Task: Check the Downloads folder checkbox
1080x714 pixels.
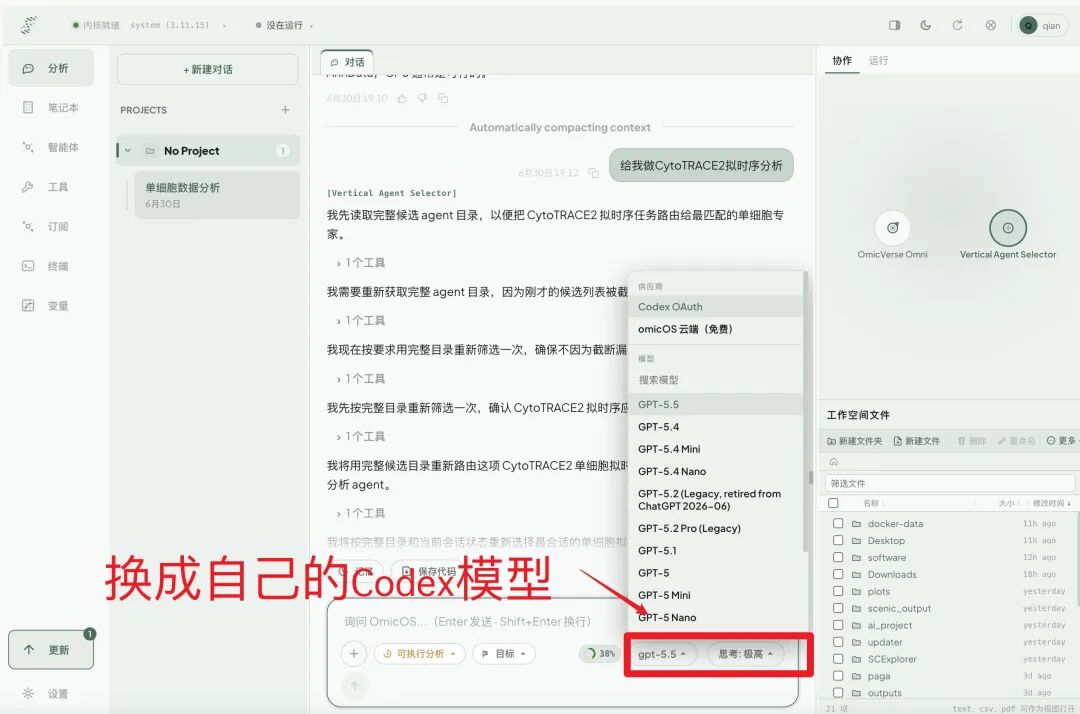Action: tap(838, 574)
